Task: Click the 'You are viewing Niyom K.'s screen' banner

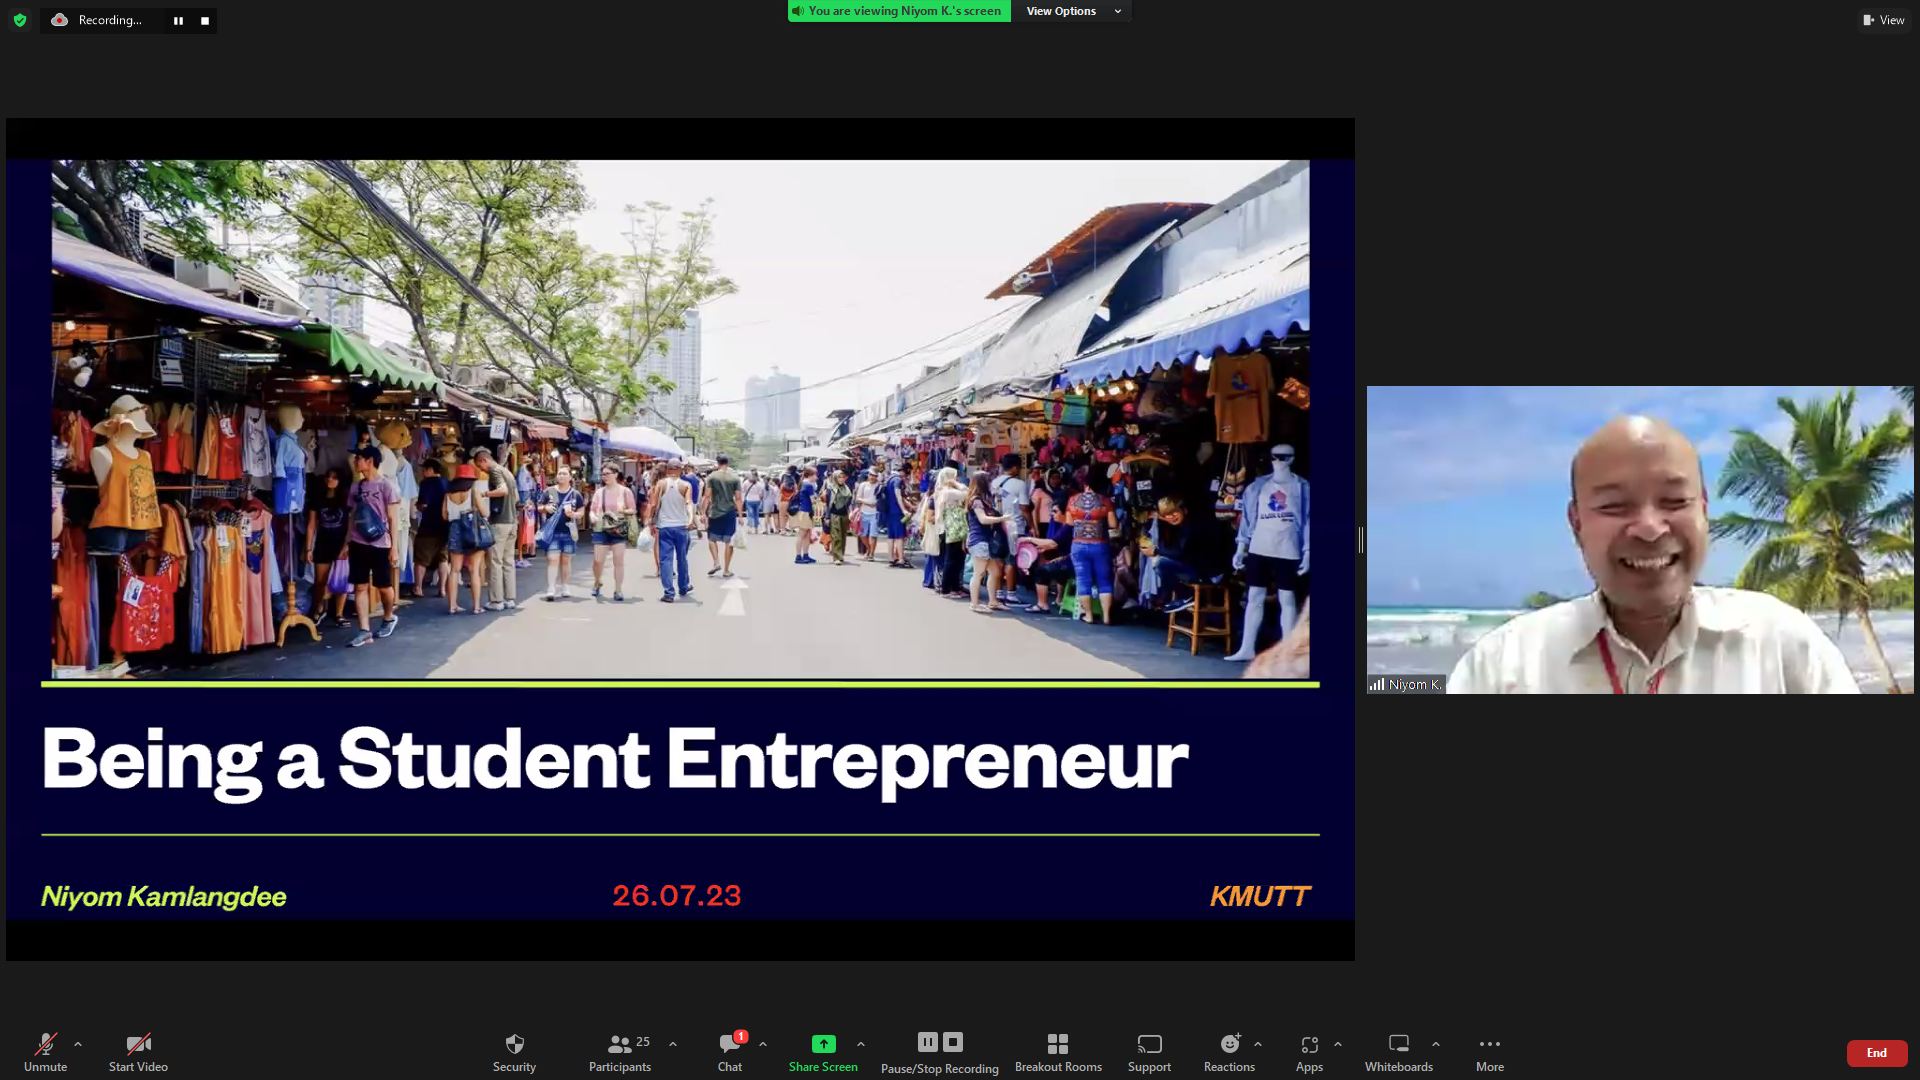Action: point(900,11)
